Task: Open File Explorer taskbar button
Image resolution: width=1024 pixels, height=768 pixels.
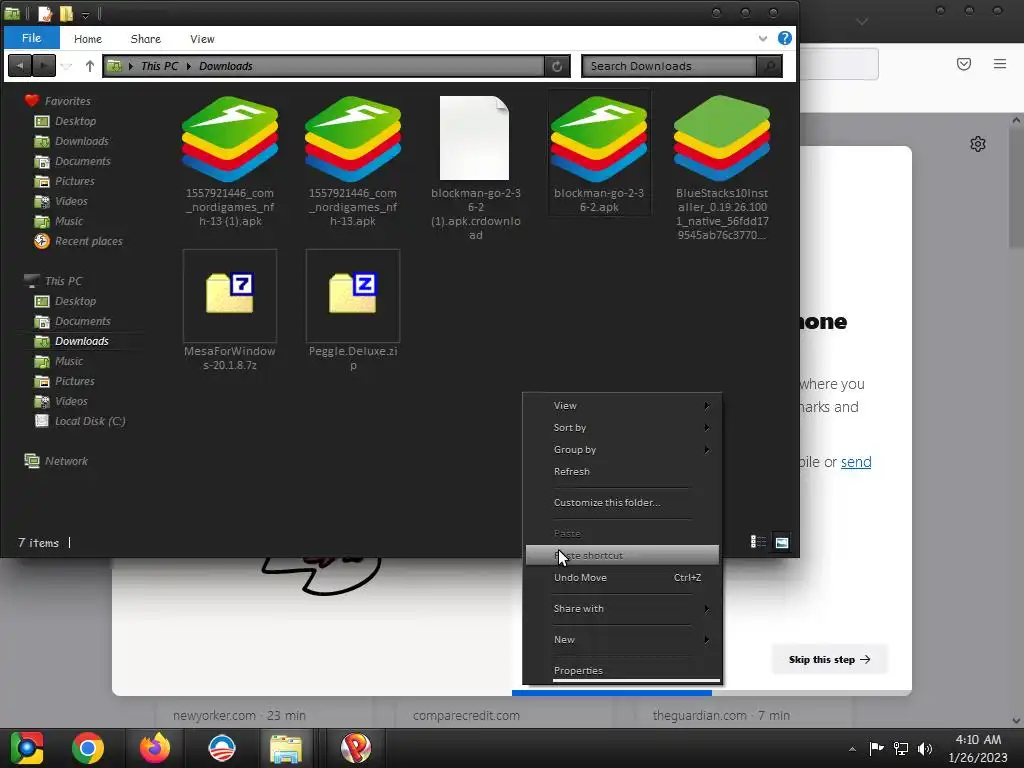Action: 286,748
